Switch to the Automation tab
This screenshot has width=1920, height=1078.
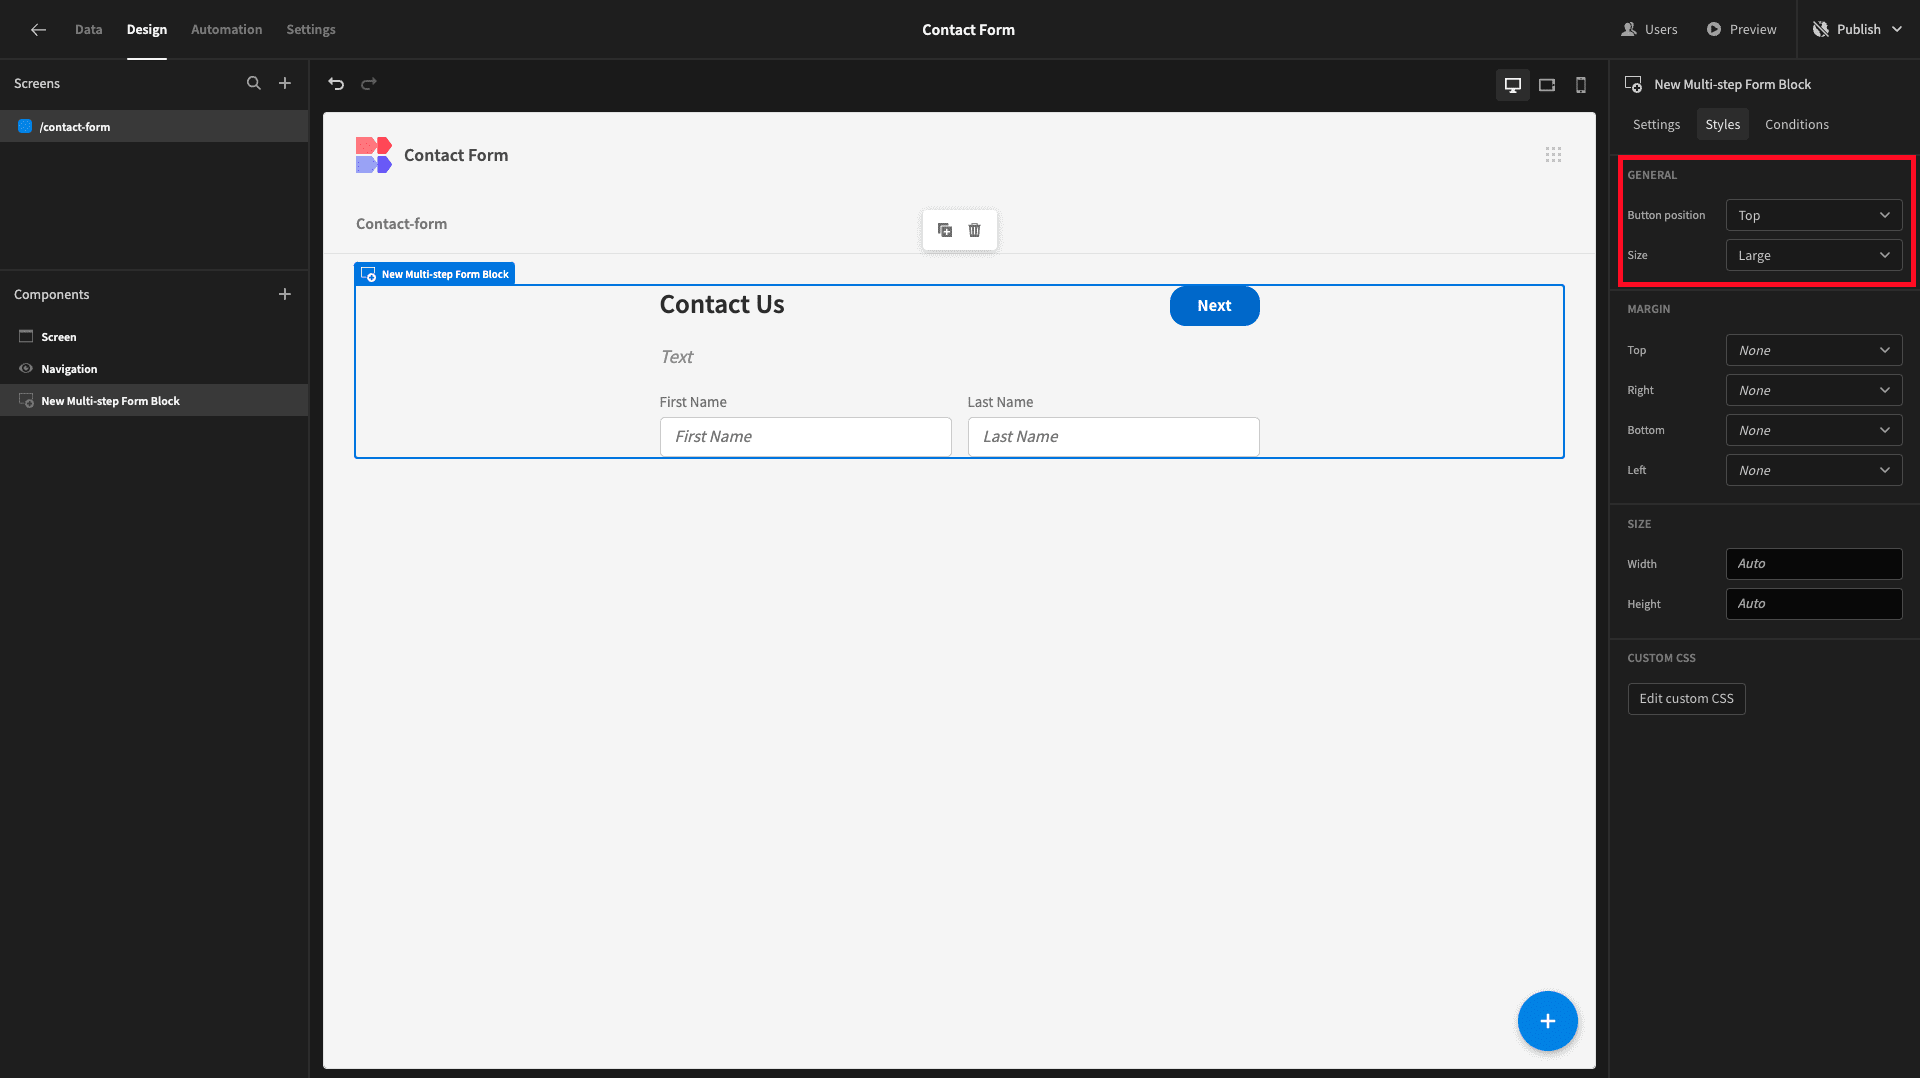(x=226, y=29)
